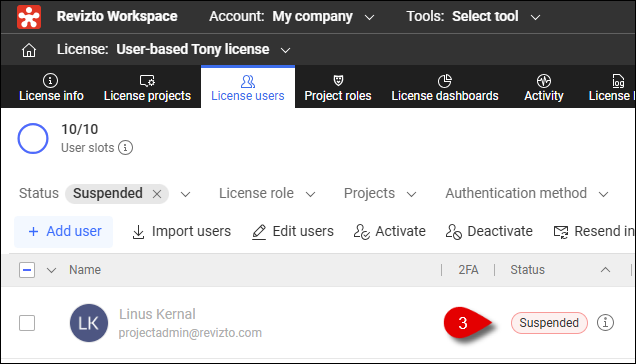The height and width of the screenshot is (364, 636).
Task: Click the LK user avatar
Action: (89, 323)
